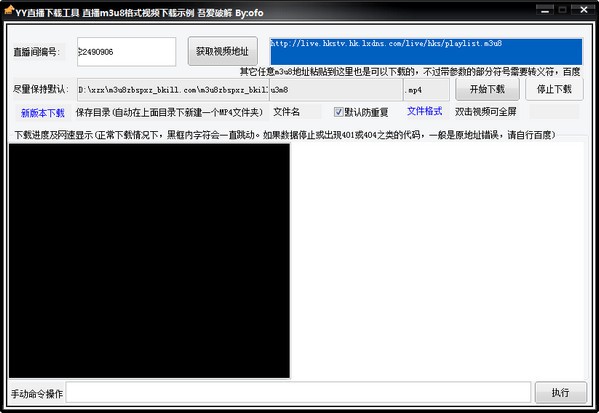Stop download via 停止下载 button

pyautogui.click(x=554, y=89)
